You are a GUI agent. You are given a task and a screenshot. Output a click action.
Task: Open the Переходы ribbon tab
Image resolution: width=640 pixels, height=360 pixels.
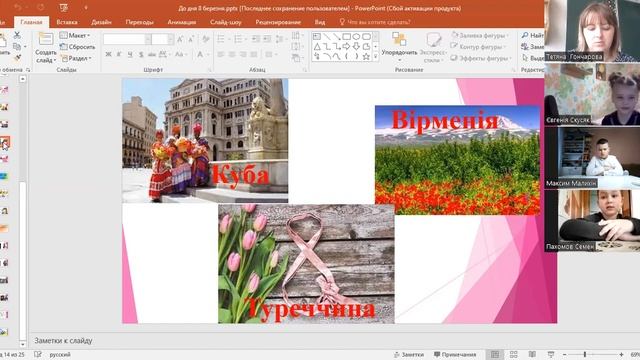[x=140, y=22]
